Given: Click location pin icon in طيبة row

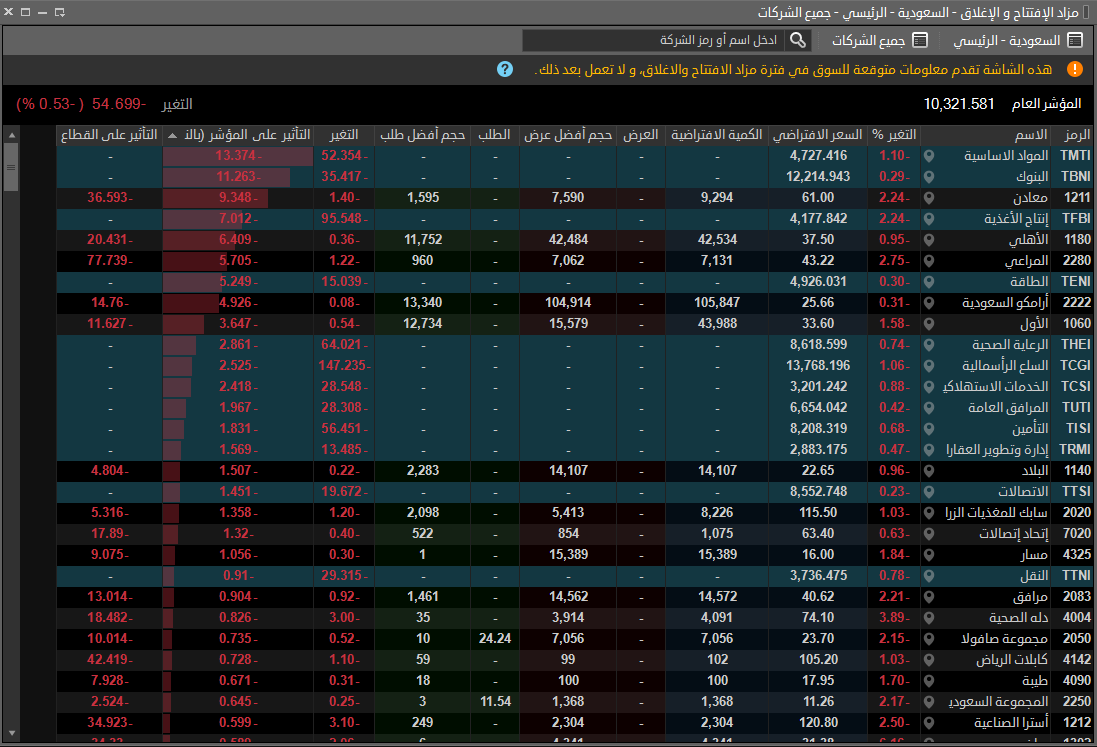Looking at the screenshot, I should click(x=928, y=681).
